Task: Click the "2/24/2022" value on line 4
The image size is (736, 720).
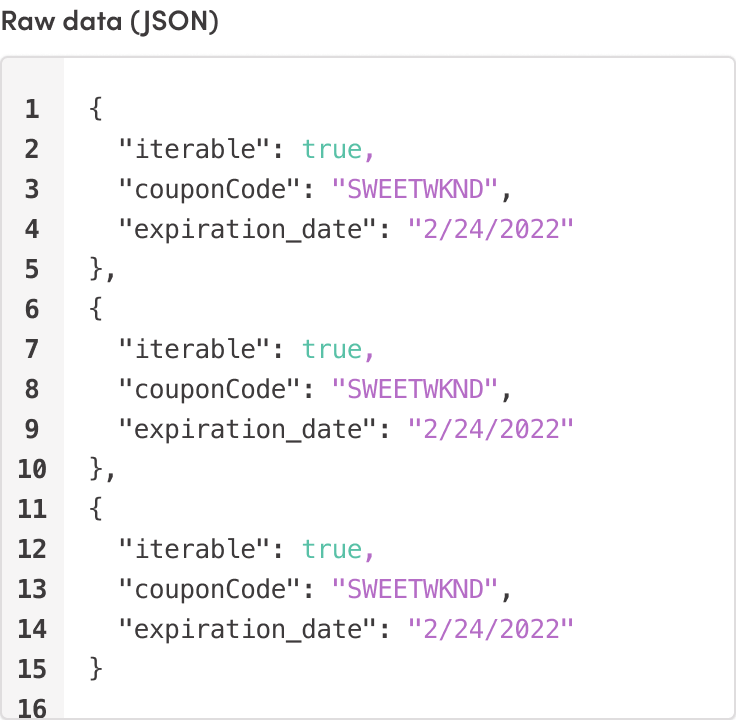Action: tap(491, 229)
